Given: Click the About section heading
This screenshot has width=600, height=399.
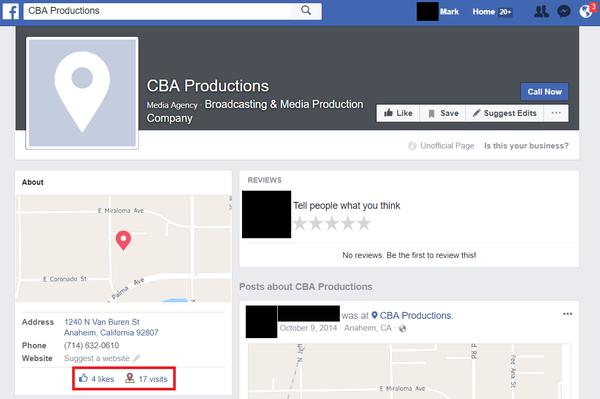Looking at the screenshot, I should tap(33, 182).
